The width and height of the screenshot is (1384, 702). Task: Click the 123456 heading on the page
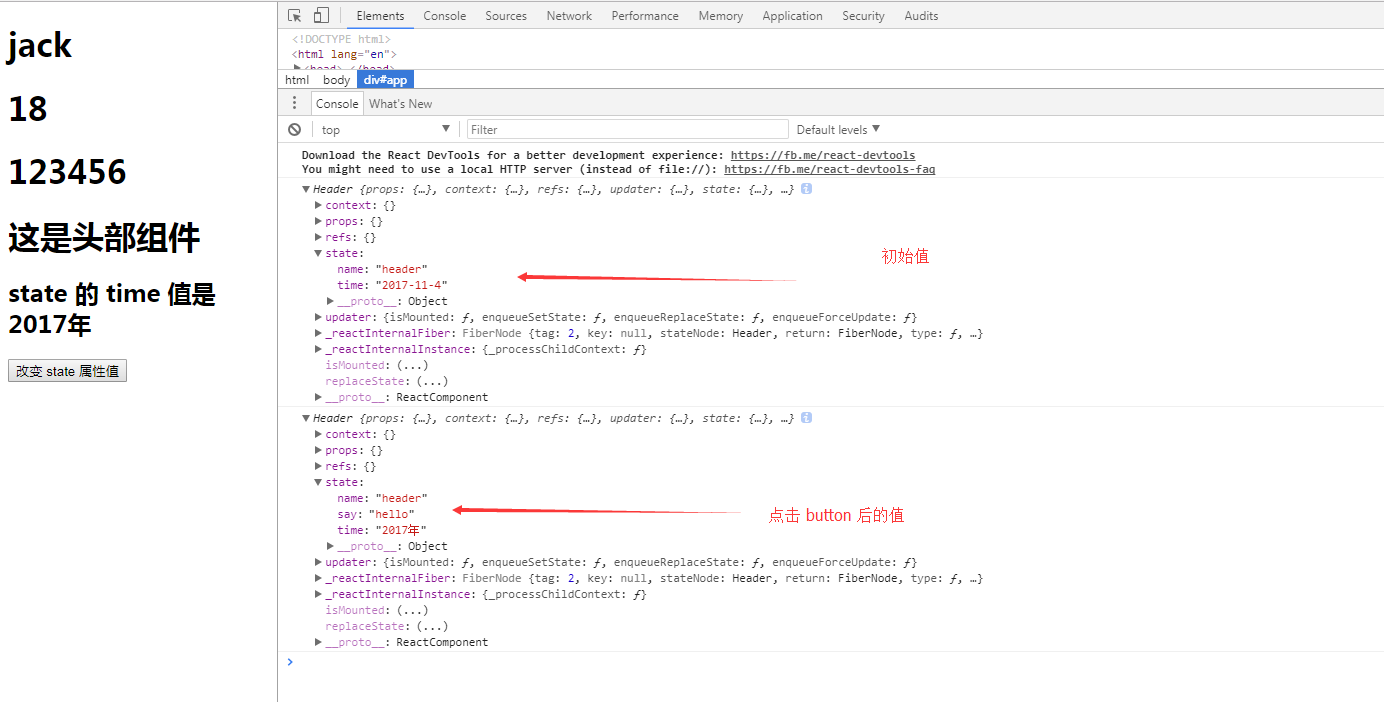[x=67, y=172]
